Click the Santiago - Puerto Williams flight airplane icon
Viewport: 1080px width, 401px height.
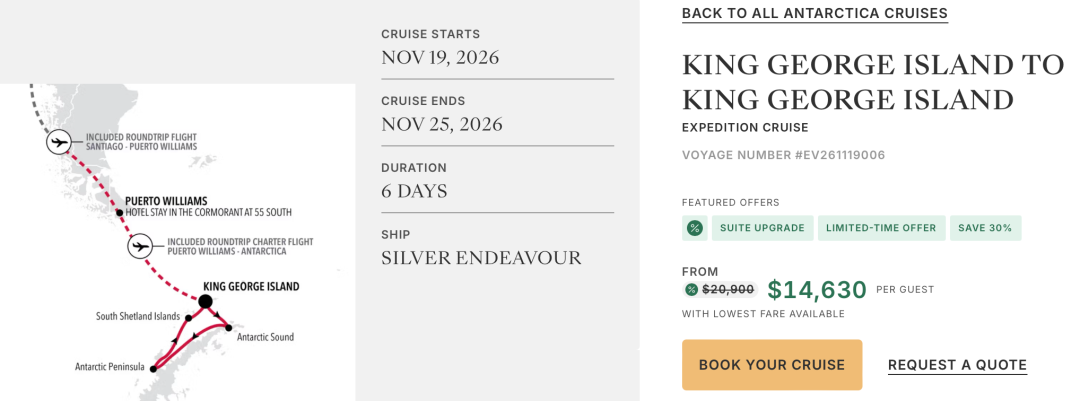coord(59,142)
